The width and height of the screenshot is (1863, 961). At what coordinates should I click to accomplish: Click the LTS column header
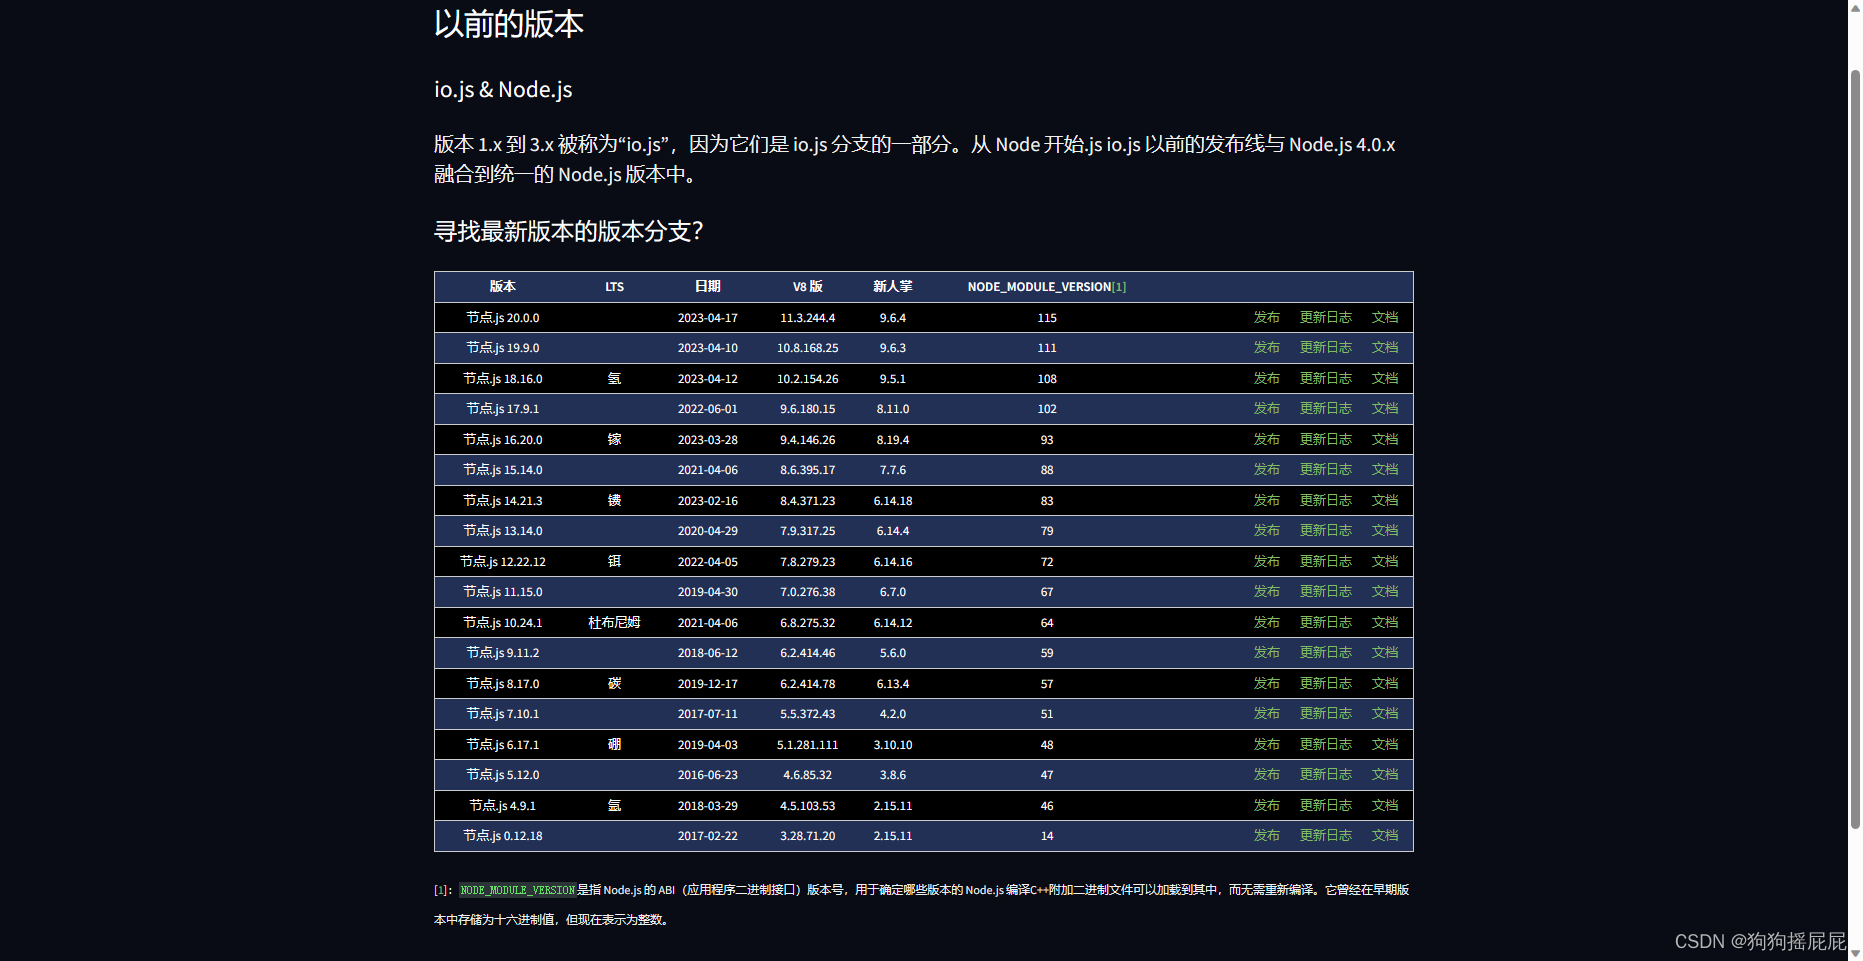(x=614, y=287)
